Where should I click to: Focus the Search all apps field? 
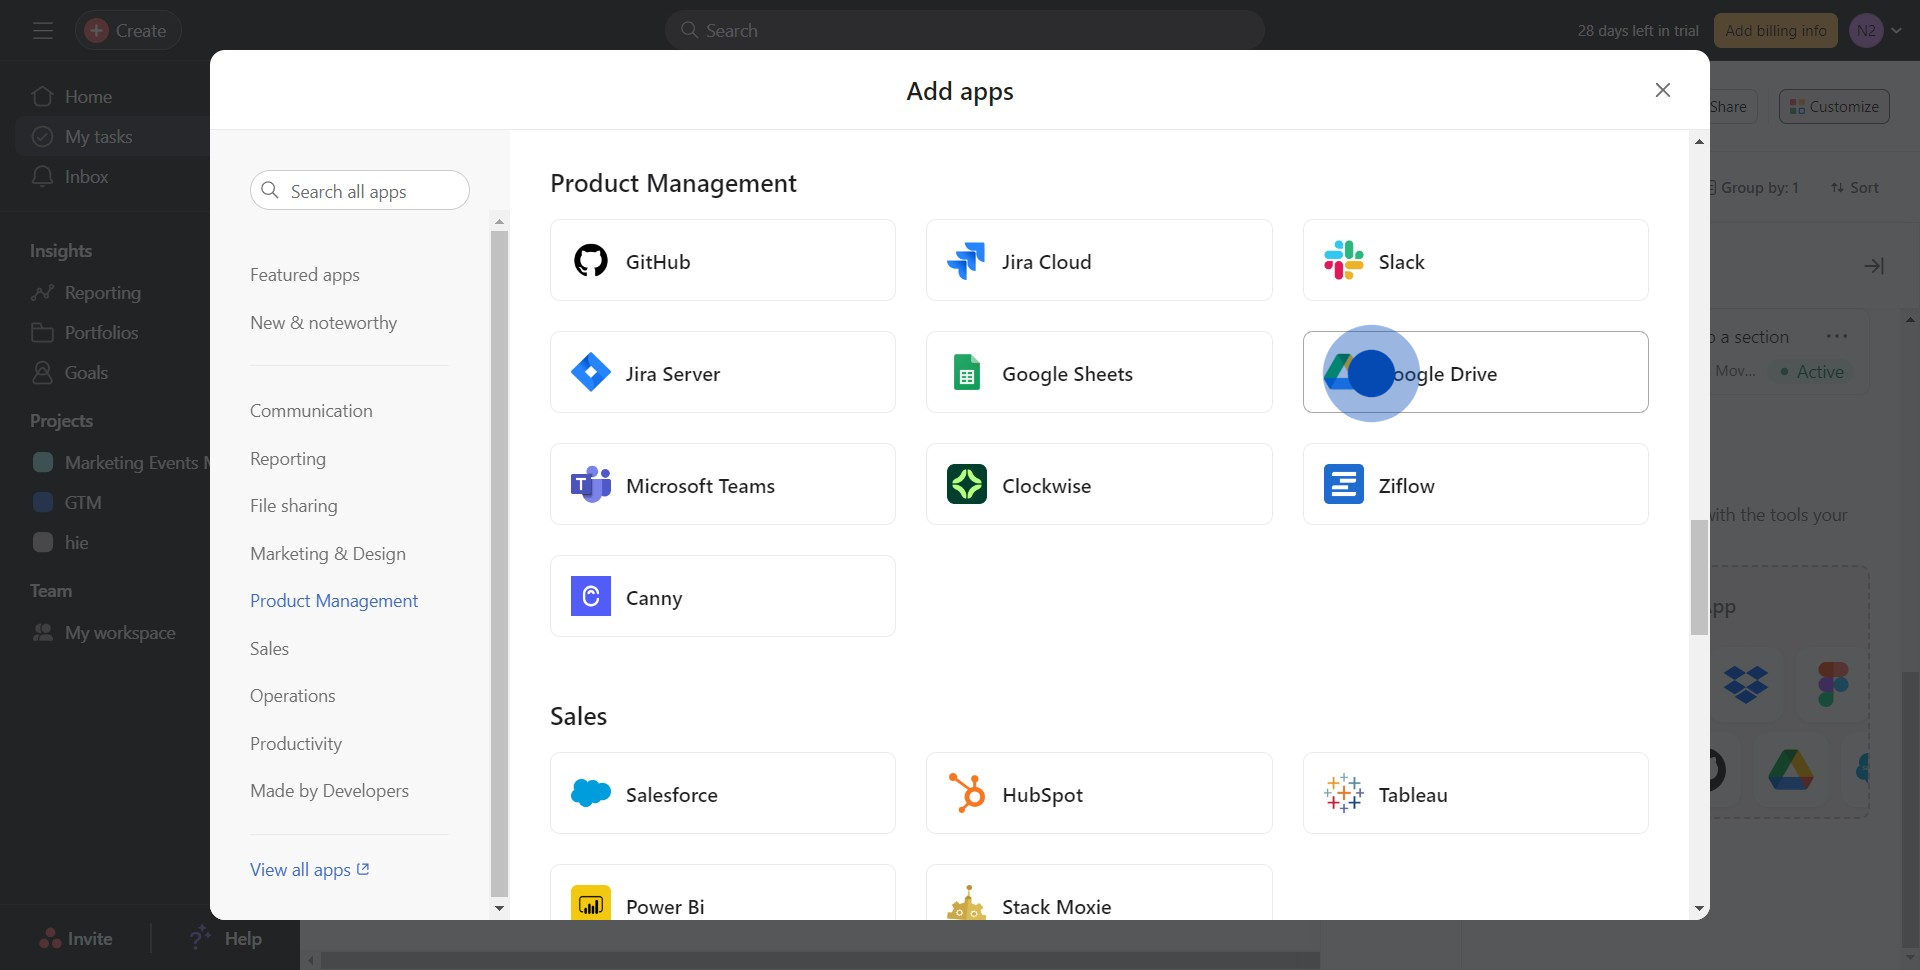pyautogui.click(x=360, y=191)
